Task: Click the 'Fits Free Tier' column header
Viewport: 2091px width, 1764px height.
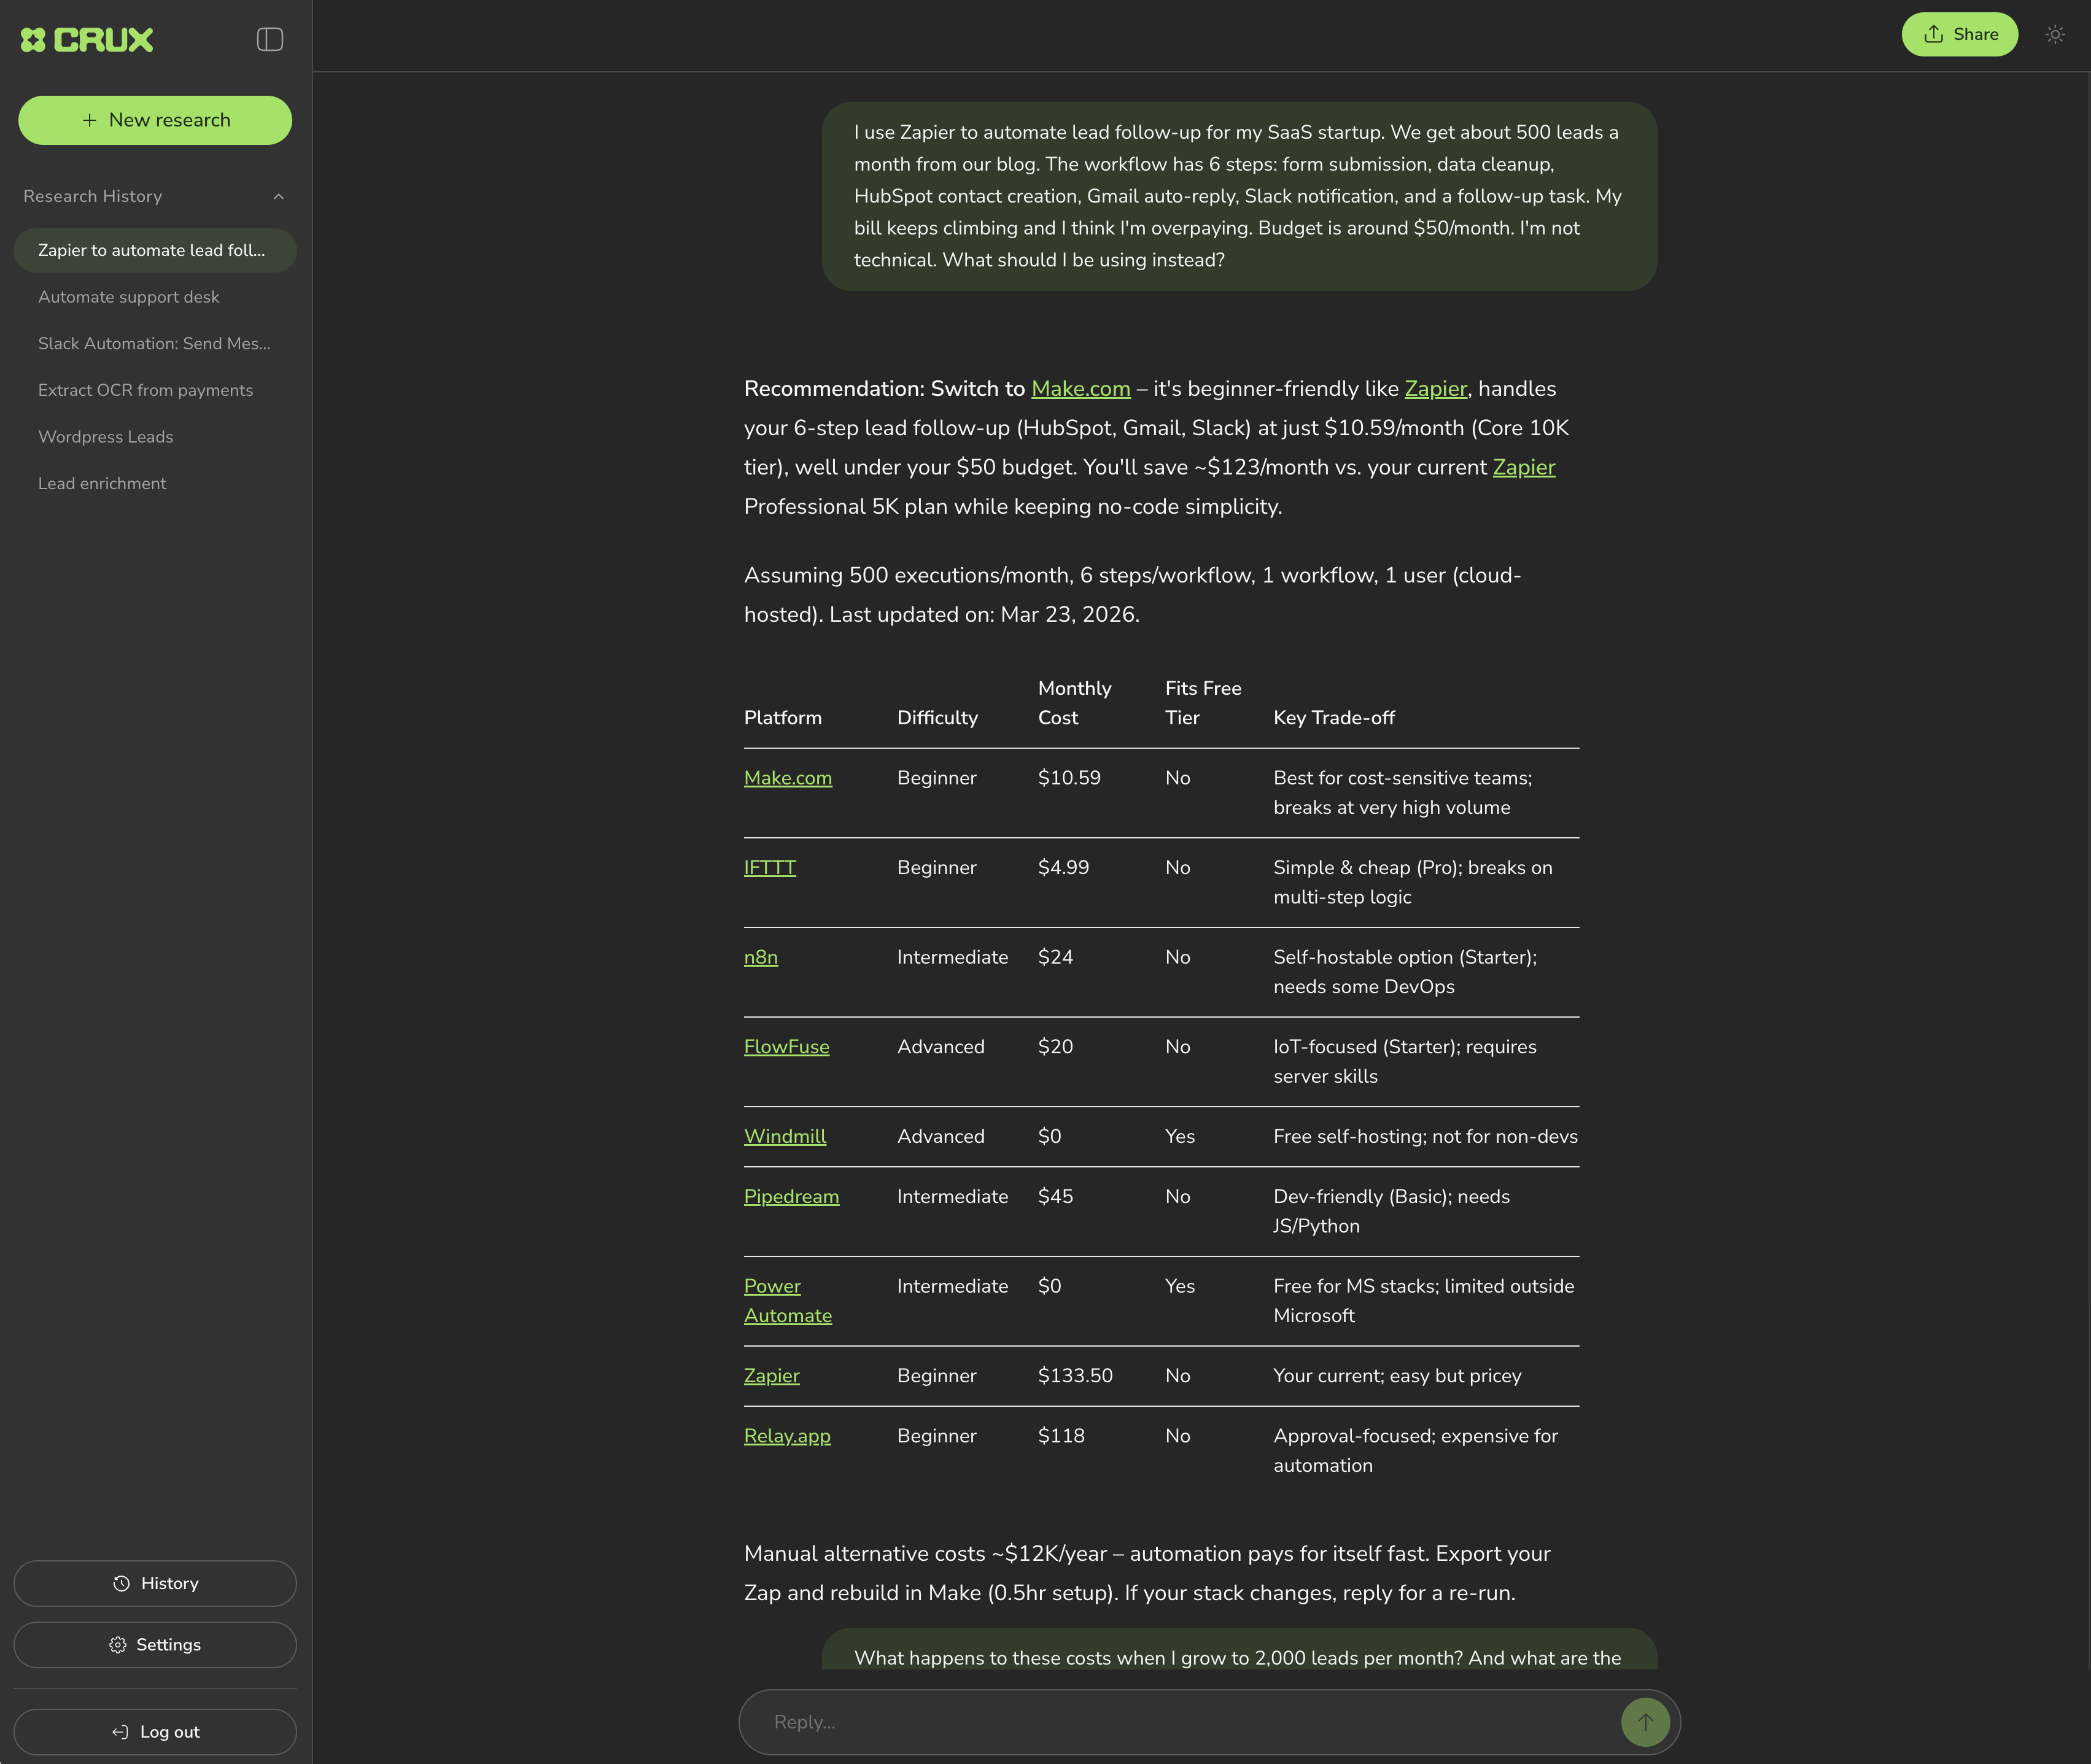Action: coord(1203,703)
